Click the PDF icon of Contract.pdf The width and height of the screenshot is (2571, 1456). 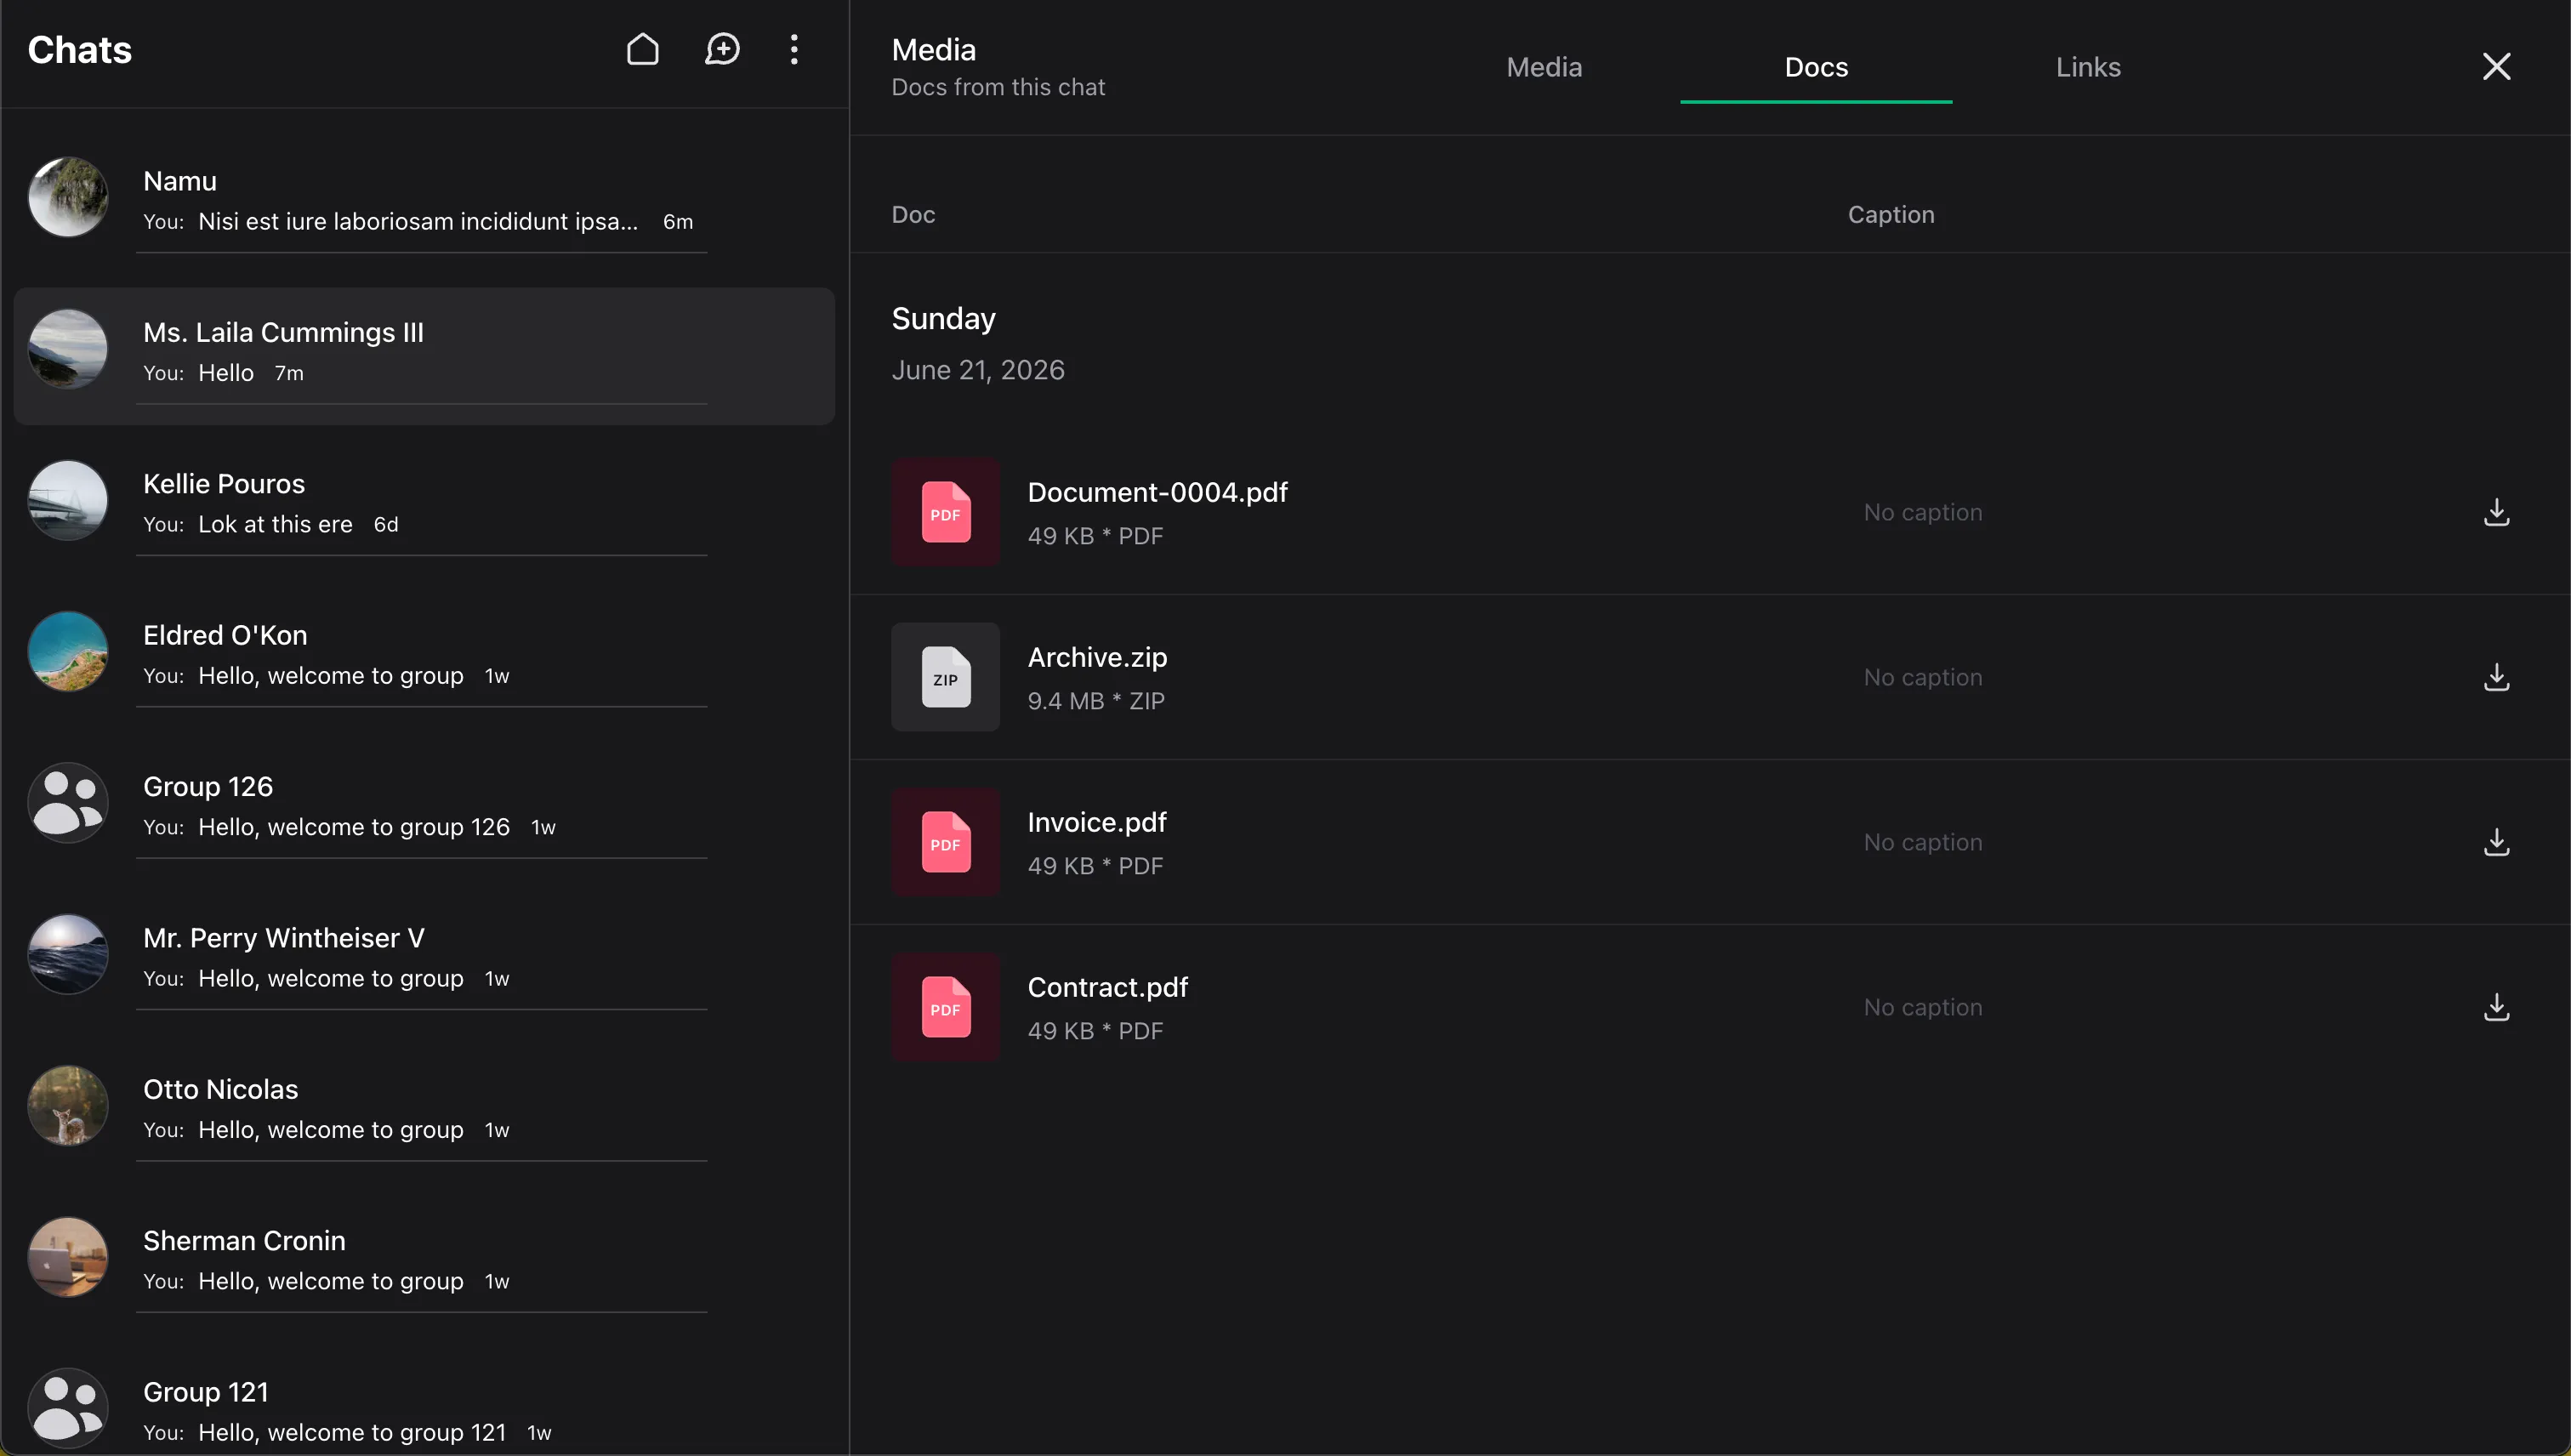pos(945,1007)
